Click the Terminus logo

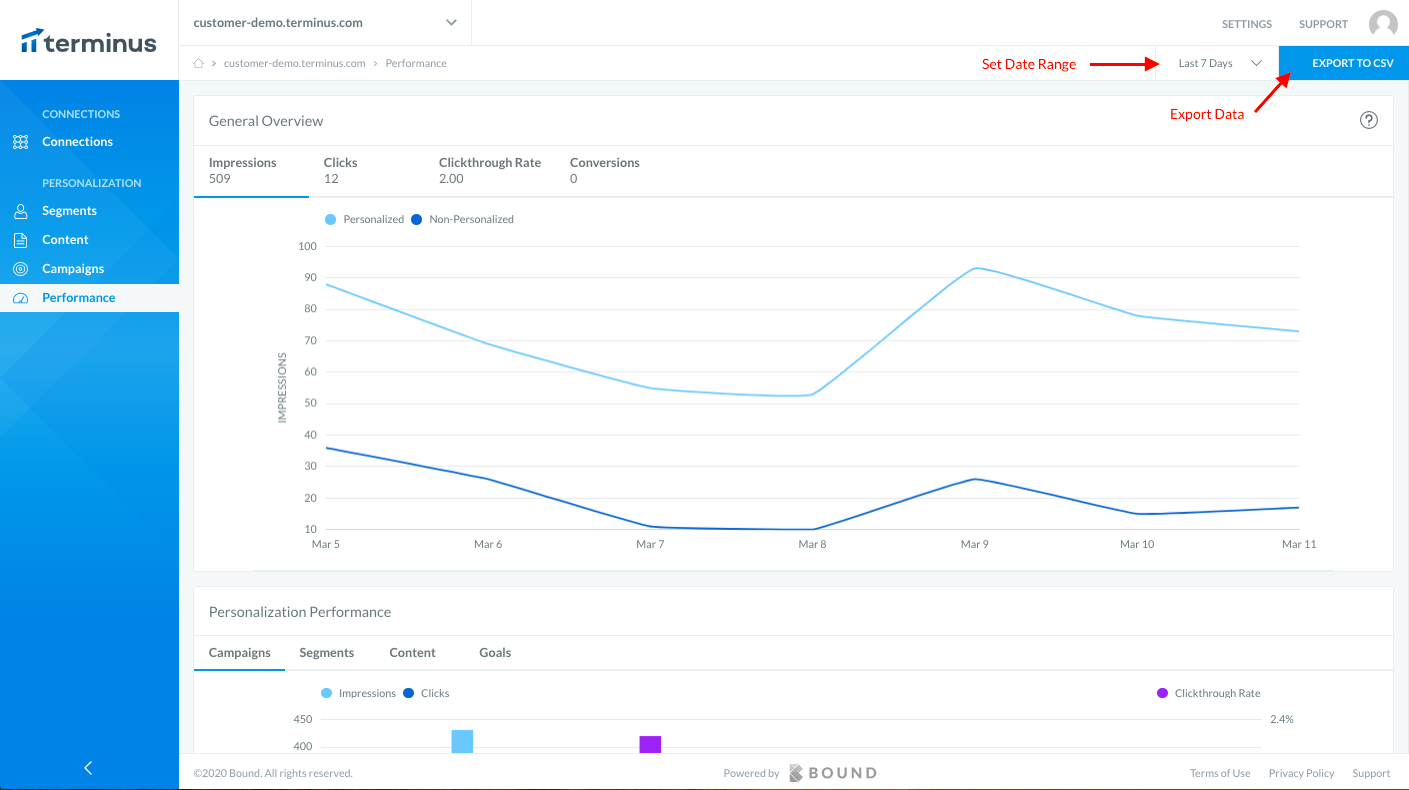[89, 41]
